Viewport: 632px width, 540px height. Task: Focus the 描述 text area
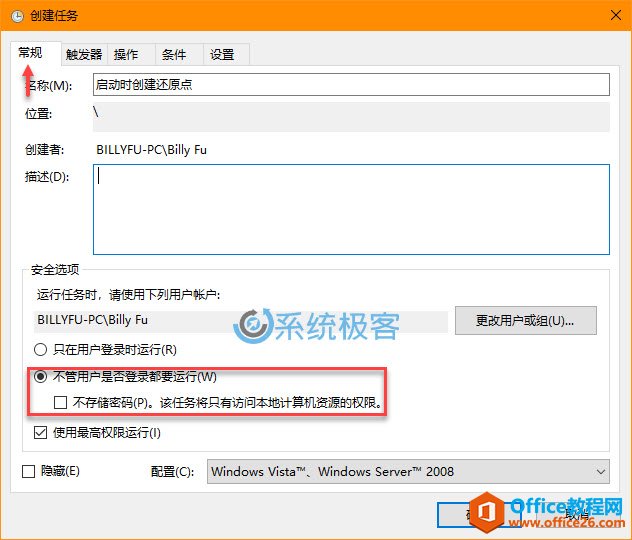351,209
